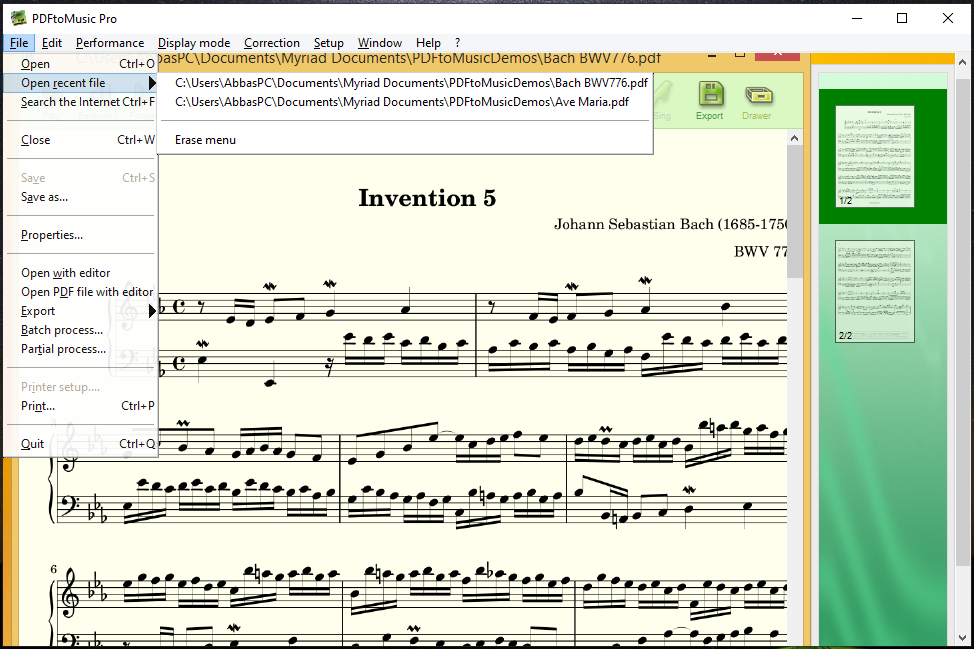Select page 1/2 thumbnail

pos(875,157)
